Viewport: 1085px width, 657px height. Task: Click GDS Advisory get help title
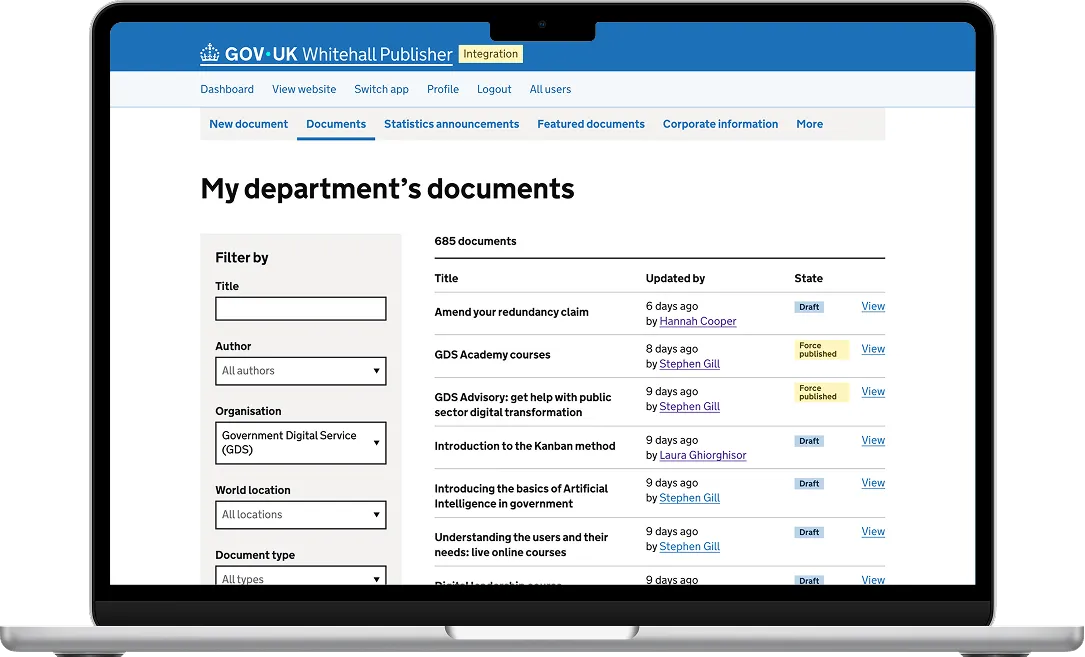click(x=522, y=405)
